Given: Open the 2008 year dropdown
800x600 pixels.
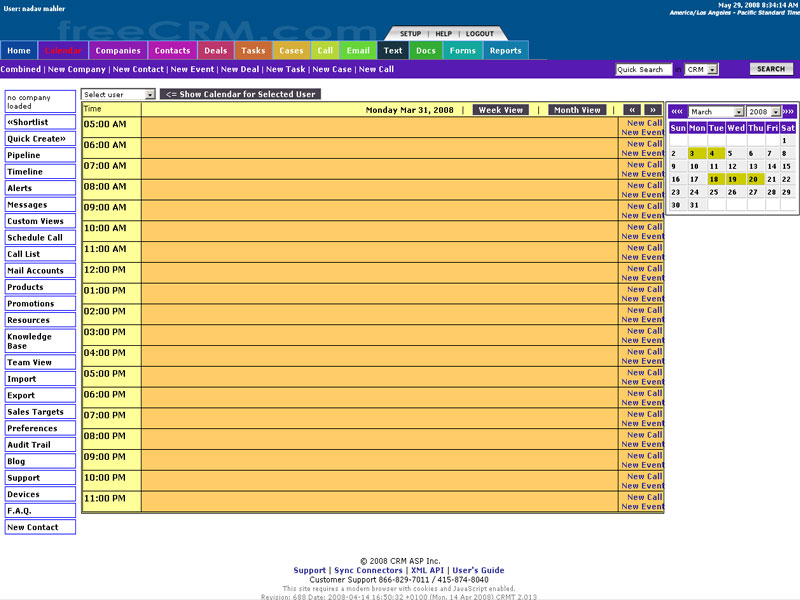Looking at the screenshot, I should [764, 112].
